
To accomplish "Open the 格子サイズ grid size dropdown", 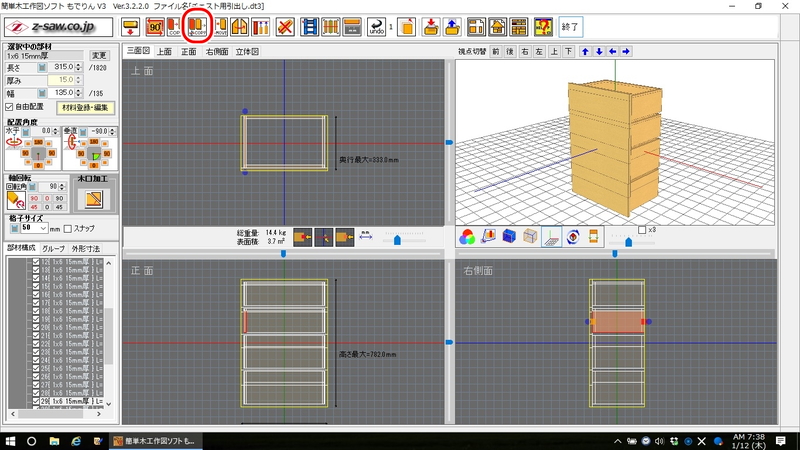I will 44,228.
